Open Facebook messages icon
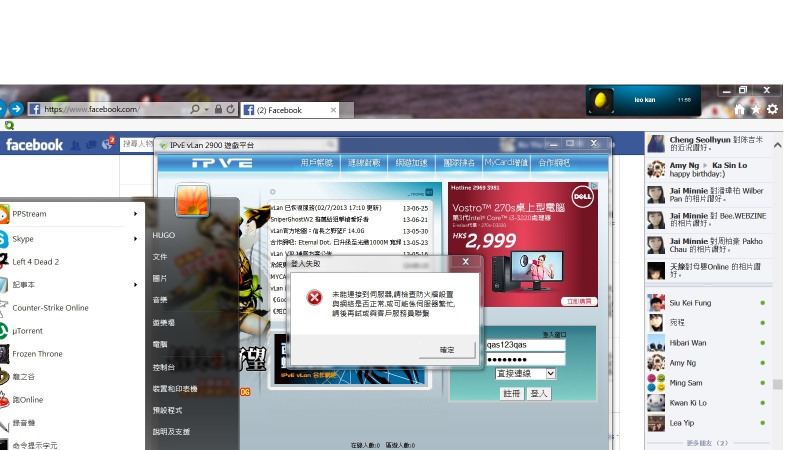The height and width of the screenshot is (450, 800). point(91,146)
